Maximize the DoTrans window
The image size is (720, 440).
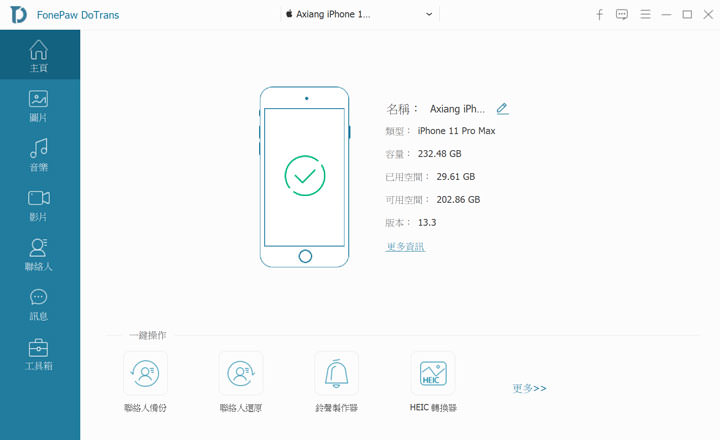(x=687, y=15)
